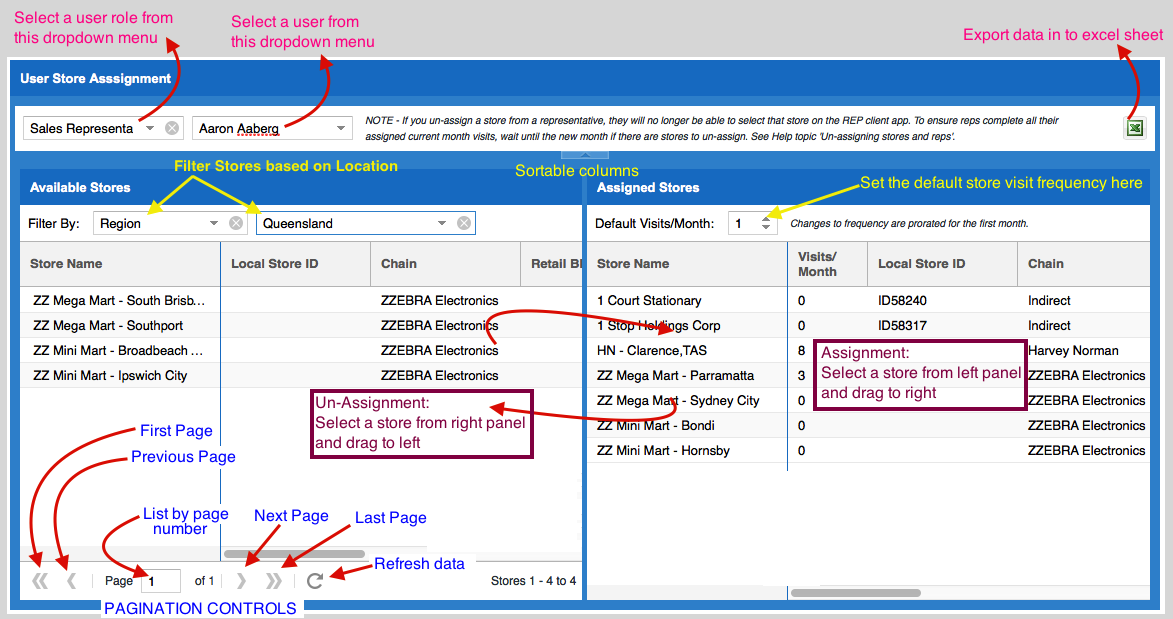Viewport: 1173px width, 619px height.
Task: Go to next page of stores
Action: click(x=241, y=581)
